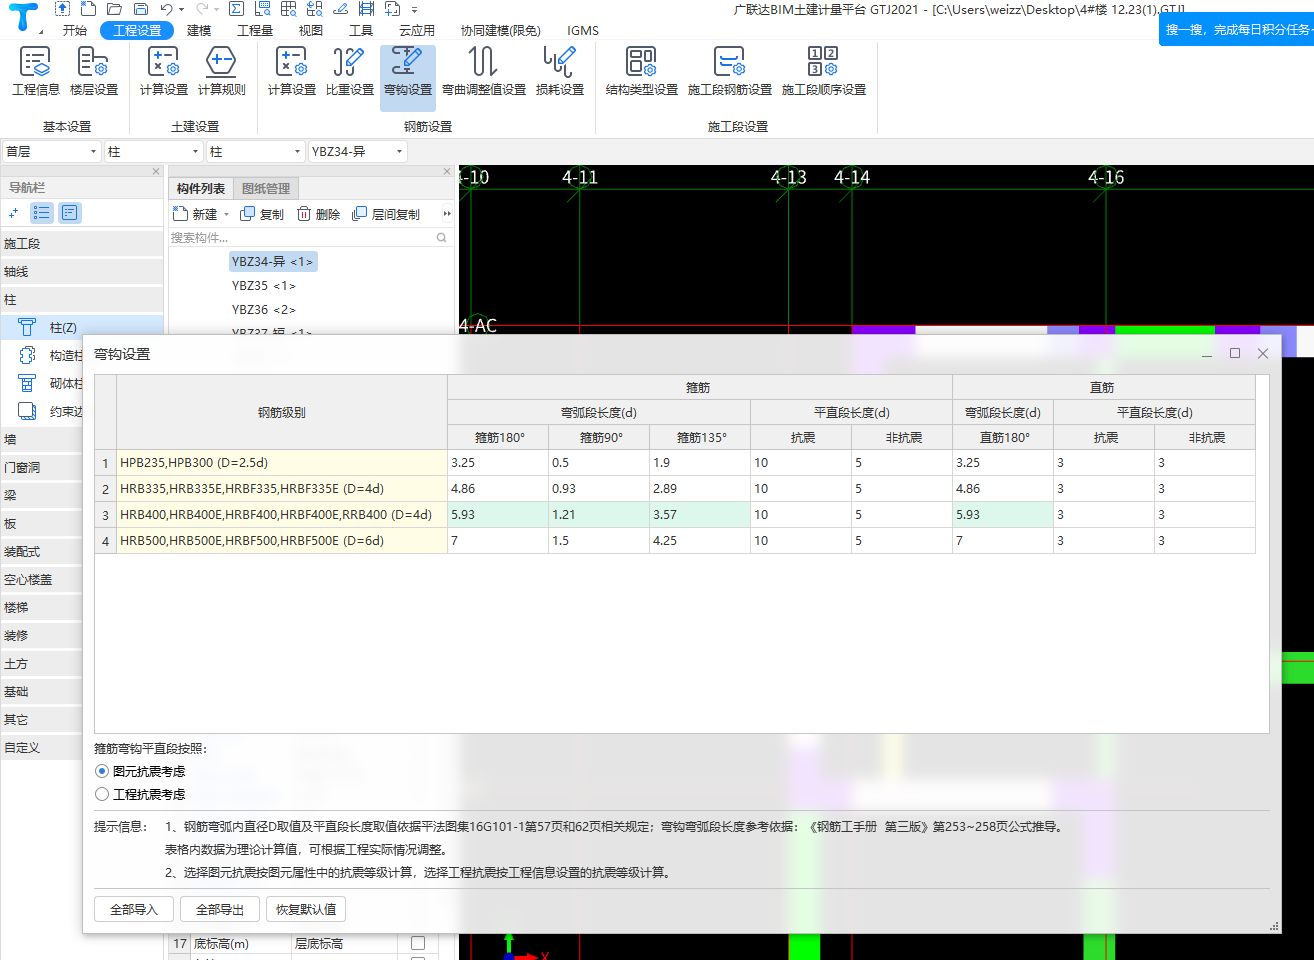Click the open folder icon in quick toolbar

115,9
